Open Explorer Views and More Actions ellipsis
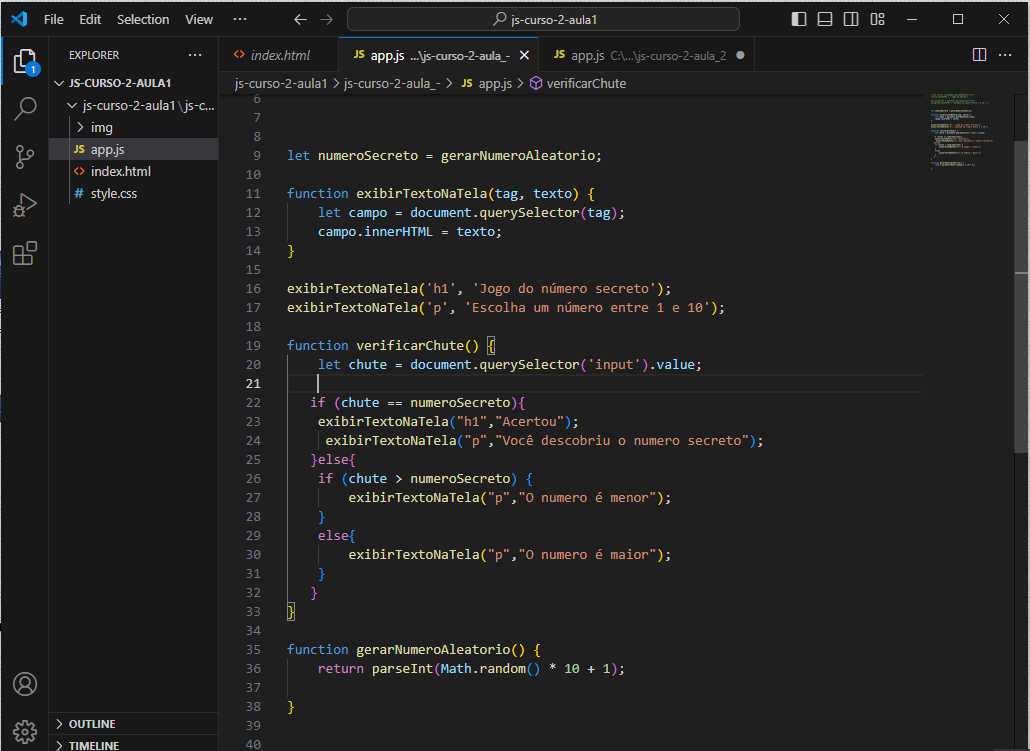Image resolution: width=1030 pixels, height=751 pixels. (x=195, y=55)
